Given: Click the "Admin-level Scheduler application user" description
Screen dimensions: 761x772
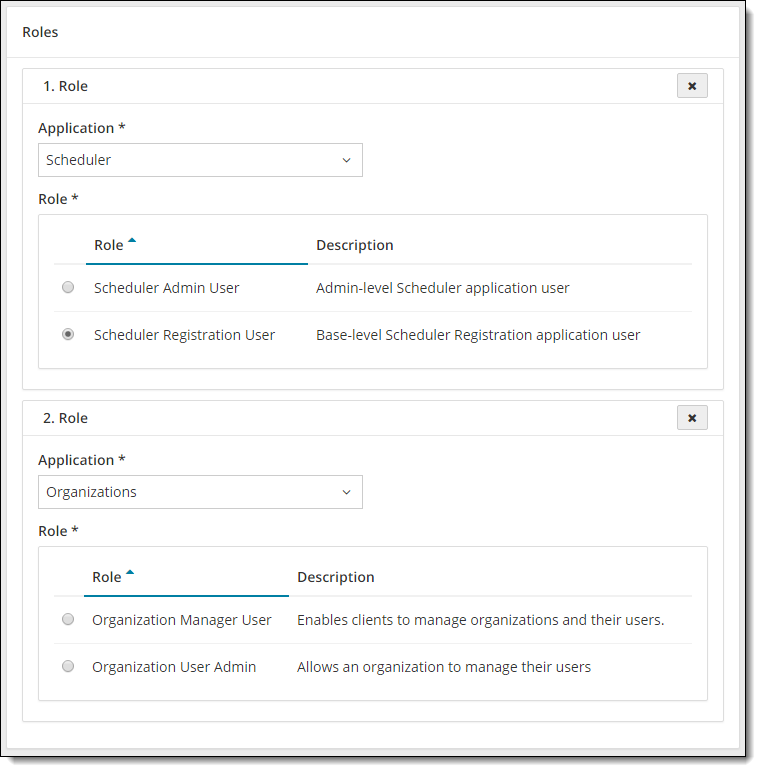Looking at the screenshot, I should (x=443, y=288).
